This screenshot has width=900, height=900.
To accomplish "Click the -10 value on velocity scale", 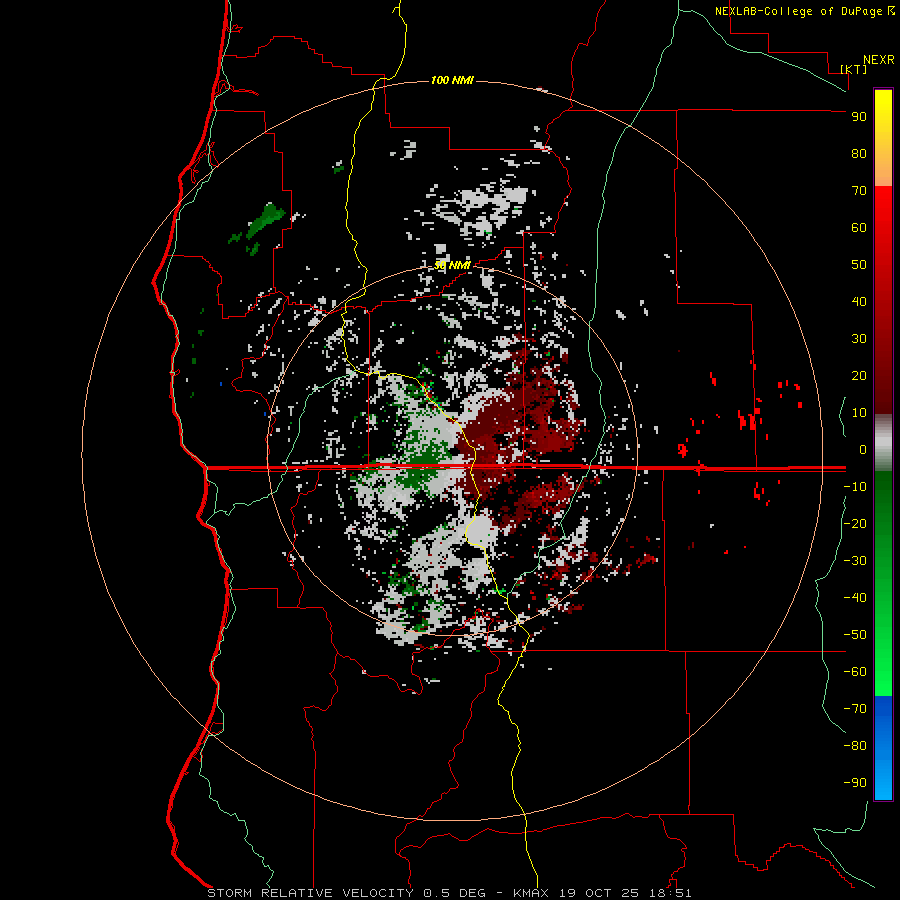I will tap(855, 487).
